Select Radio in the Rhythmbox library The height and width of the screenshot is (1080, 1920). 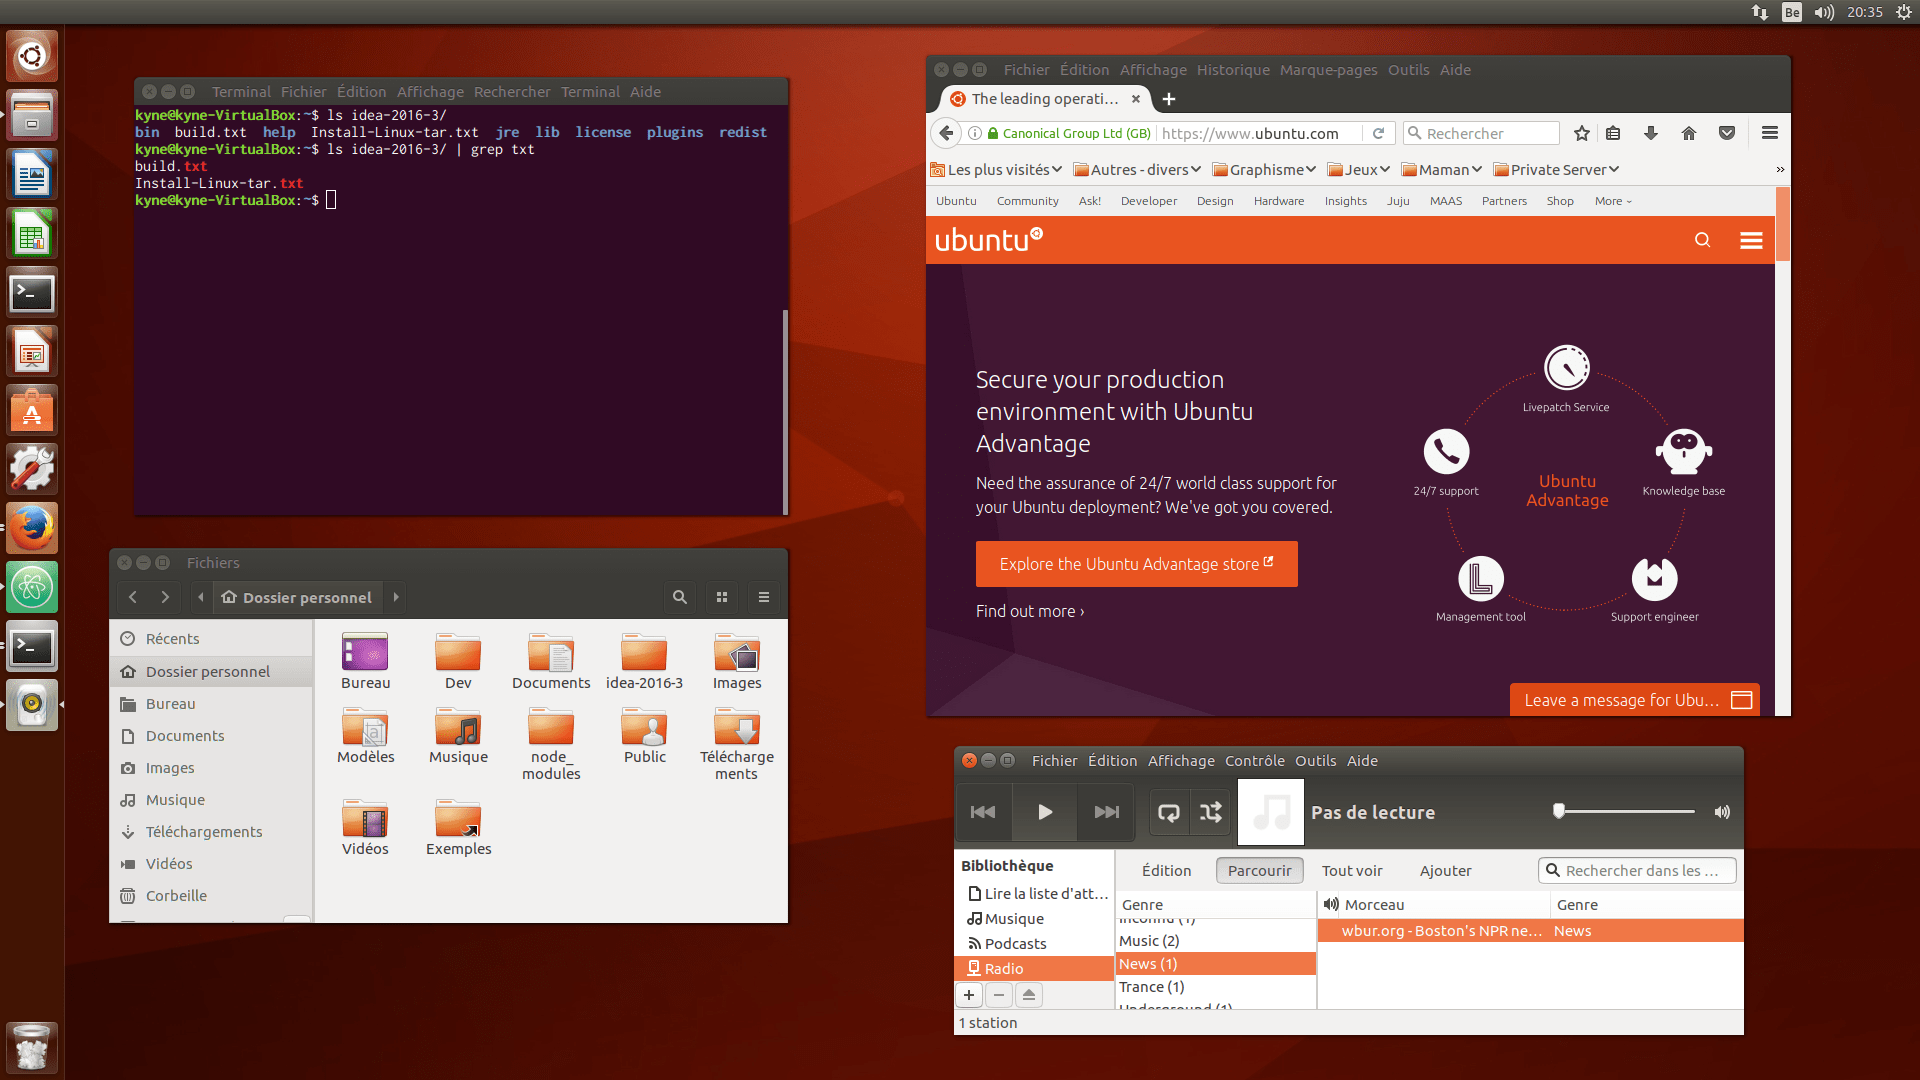pyautogui.click(x=1003, y=968)
